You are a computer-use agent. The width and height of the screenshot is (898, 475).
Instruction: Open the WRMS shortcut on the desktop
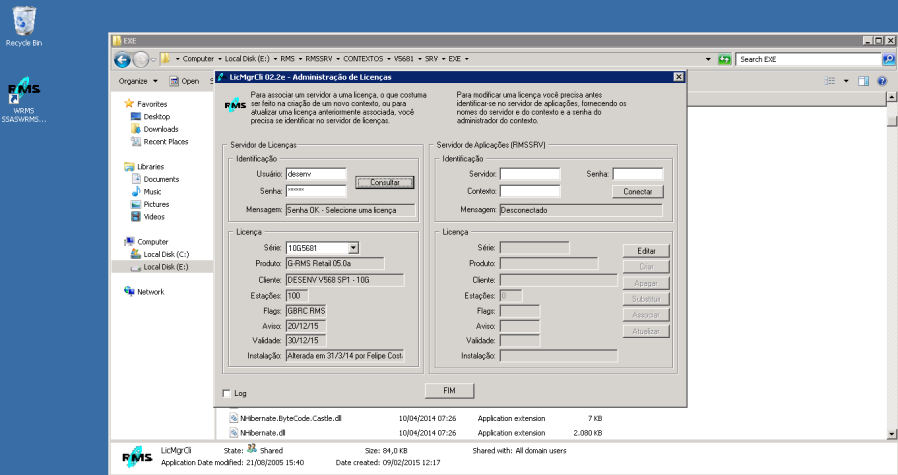[x=23, y=100]
